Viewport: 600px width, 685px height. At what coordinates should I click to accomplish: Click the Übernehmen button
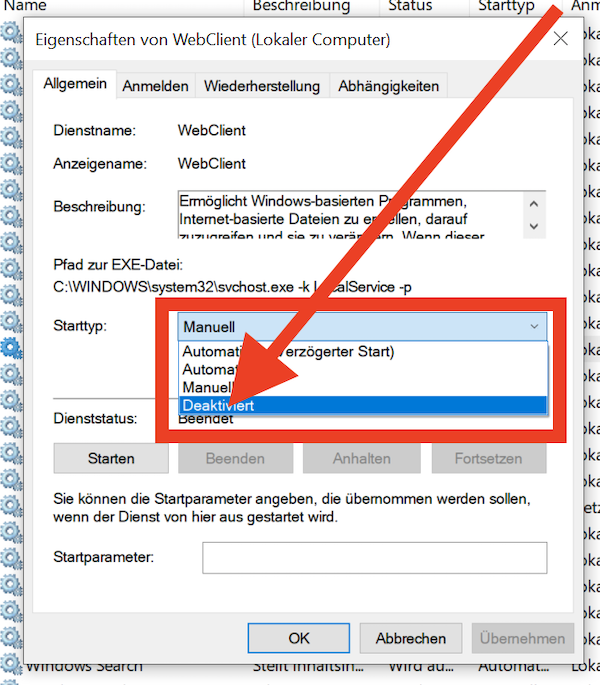523,638
